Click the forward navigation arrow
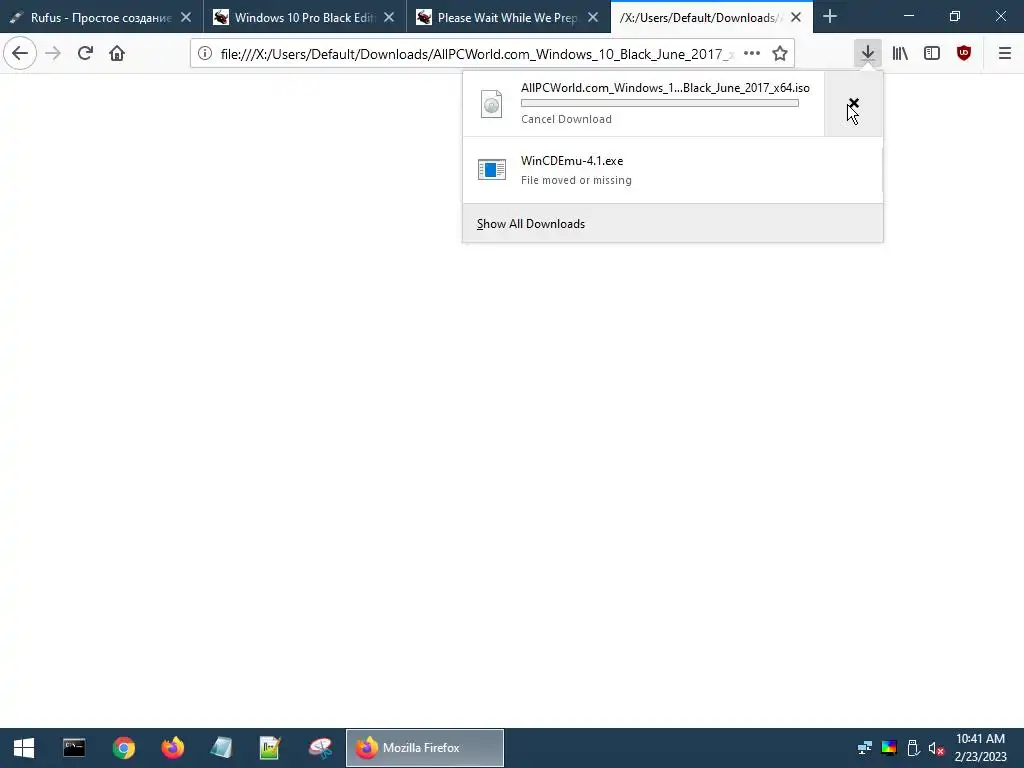Viewport: 1024px width, 768px height. (54, 53)
